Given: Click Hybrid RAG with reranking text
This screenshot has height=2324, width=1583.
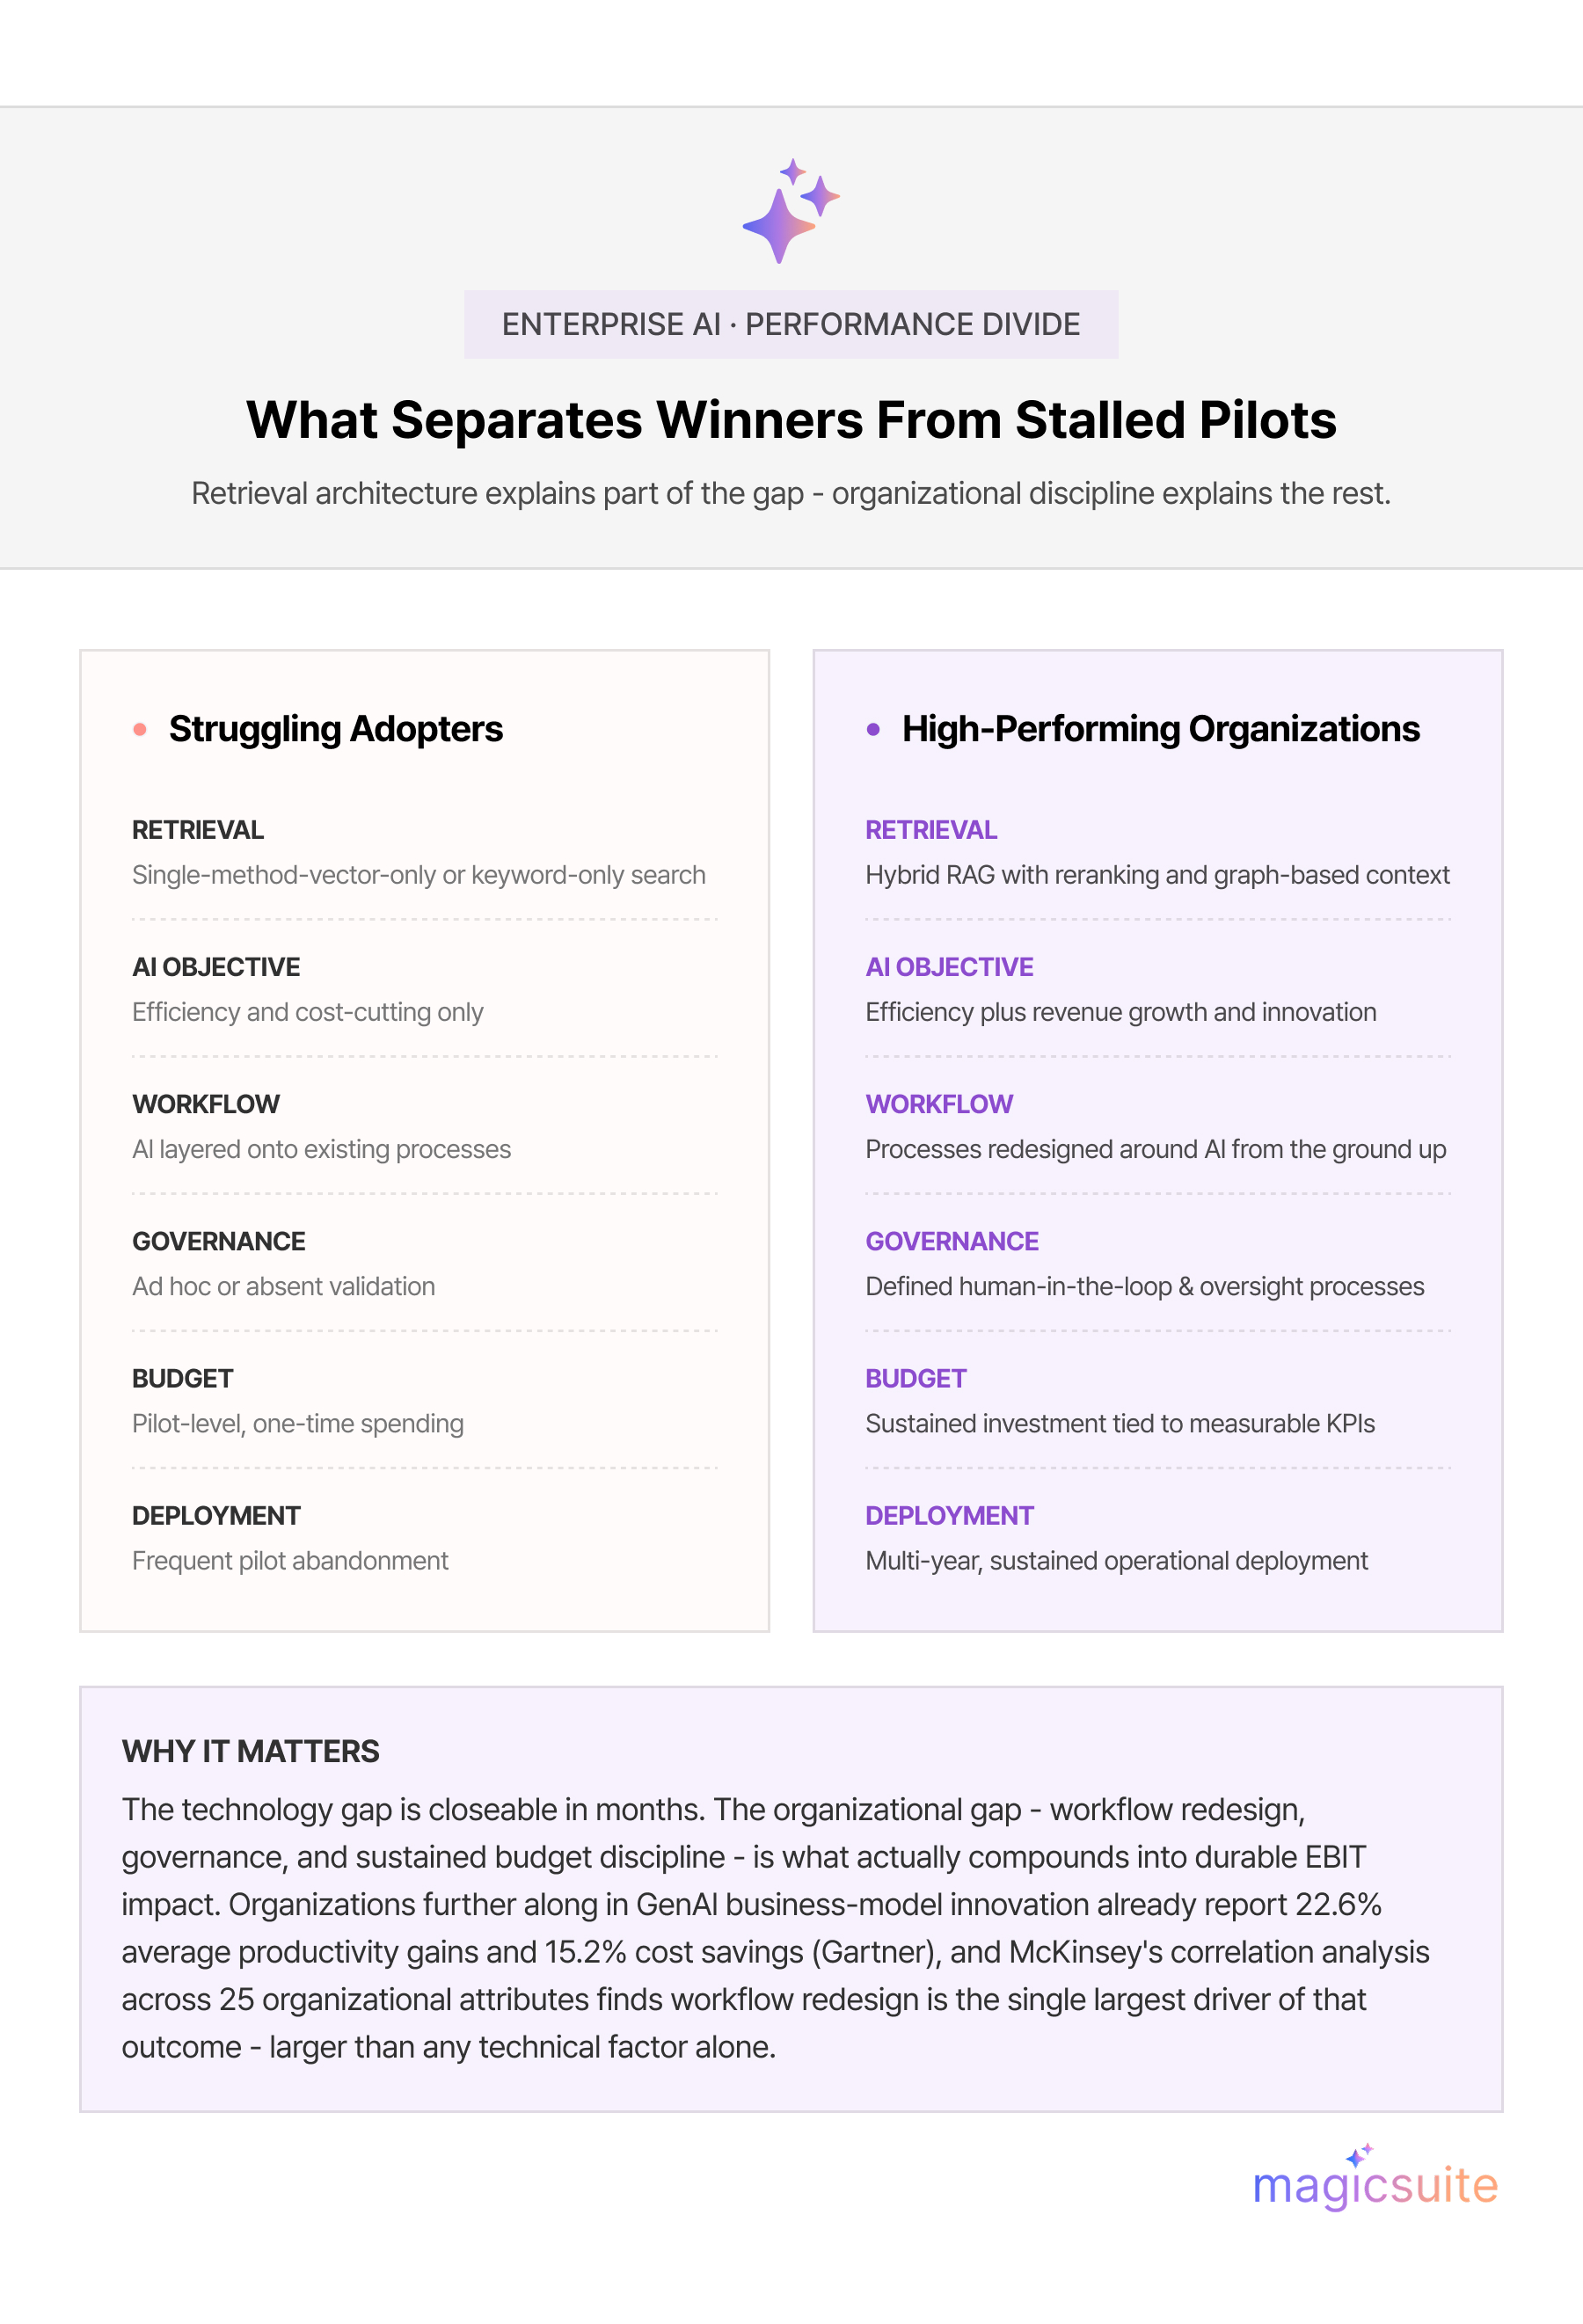Looking at the screenshot, I should (x=1157, y=875).
